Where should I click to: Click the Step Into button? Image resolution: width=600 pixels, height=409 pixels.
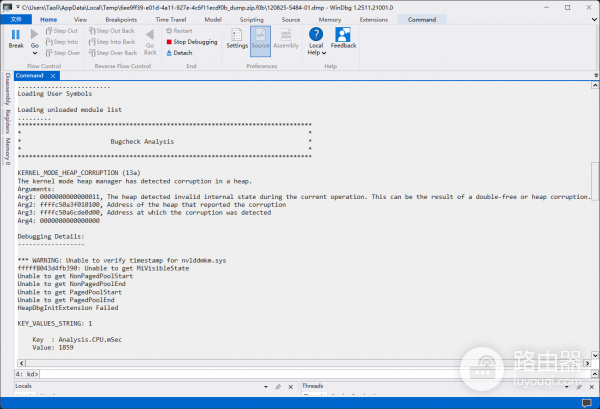[66, 42]
